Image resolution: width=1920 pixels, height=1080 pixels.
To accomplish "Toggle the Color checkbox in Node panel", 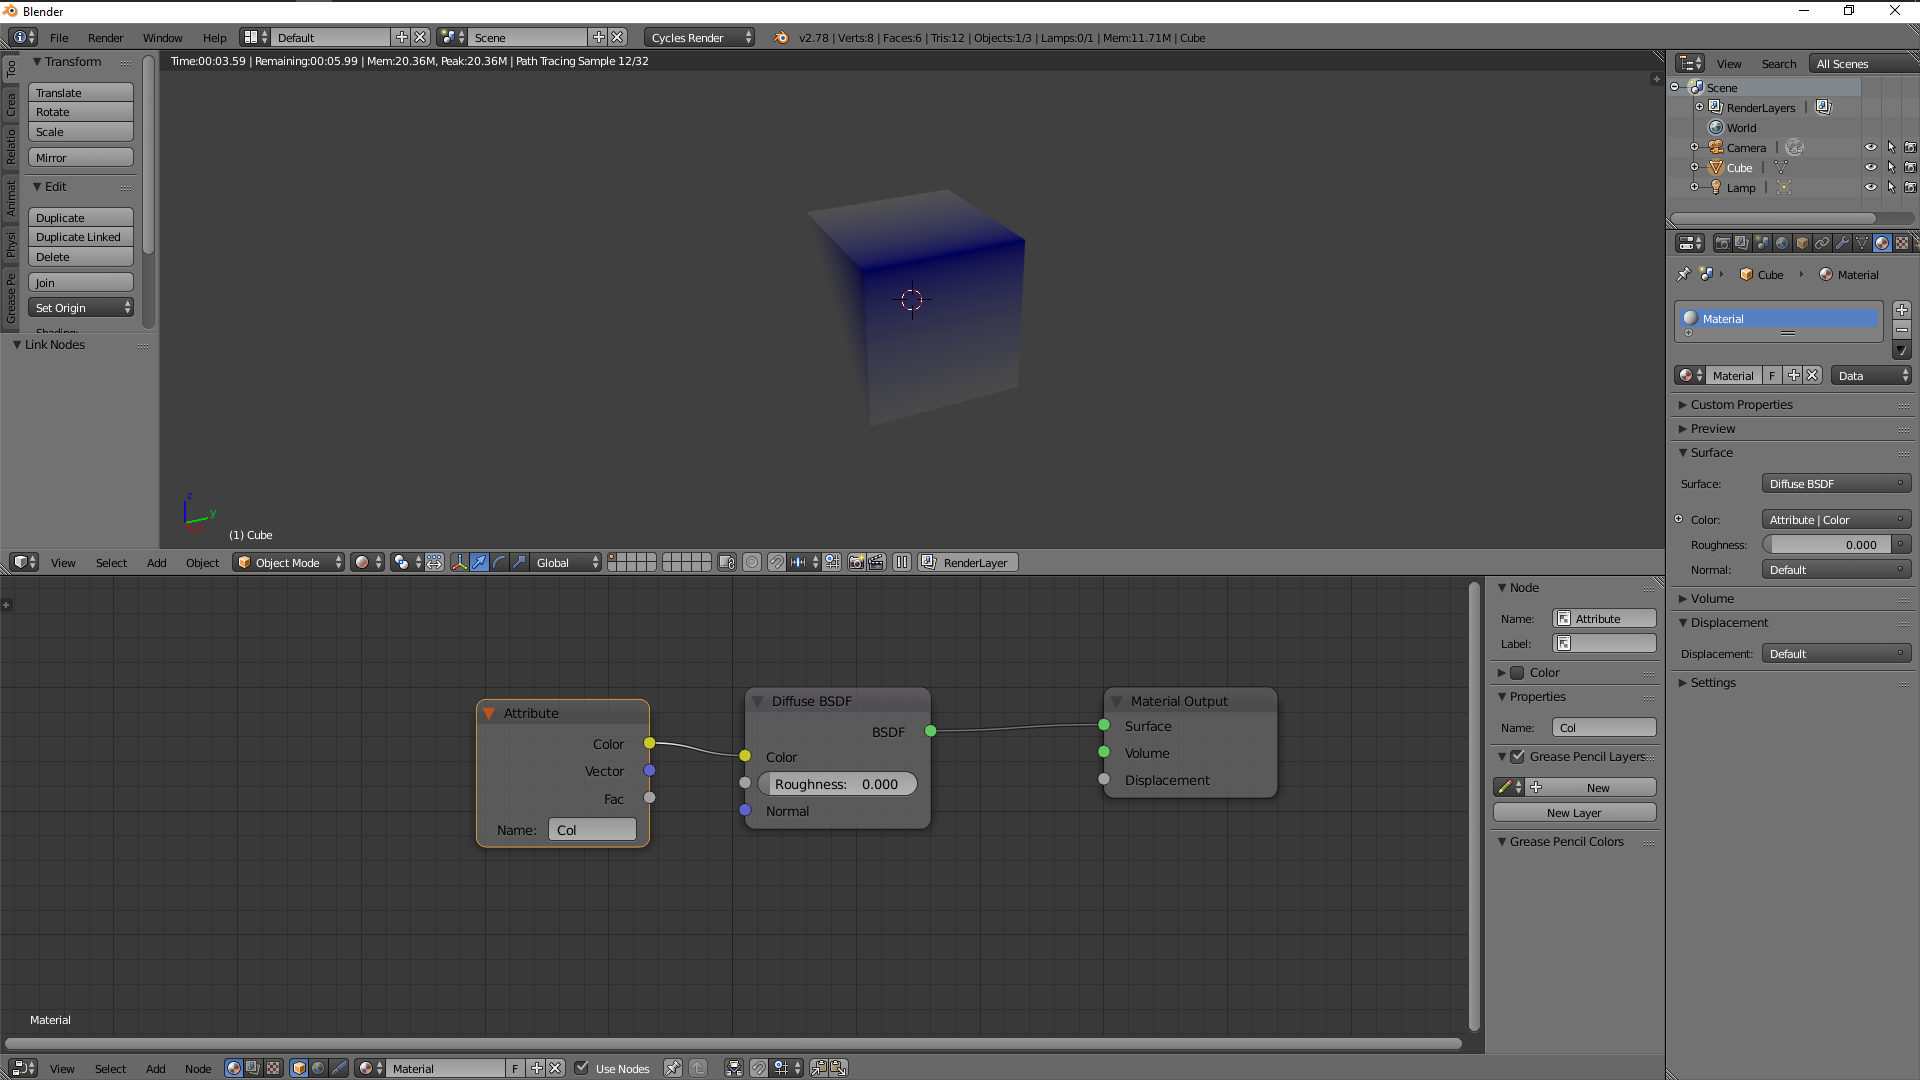I will 1517,673.
